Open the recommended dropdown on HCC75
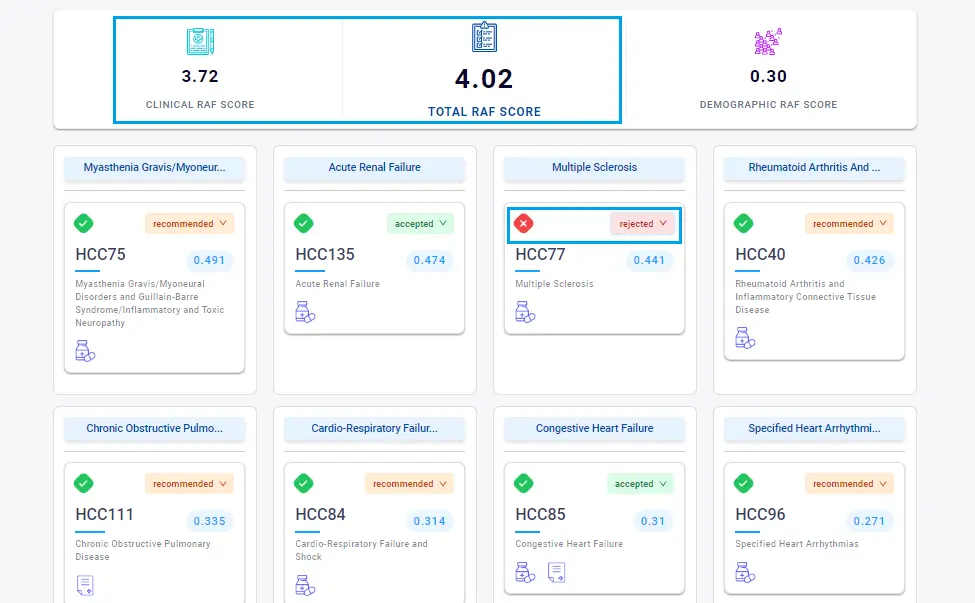 [190, 224]
